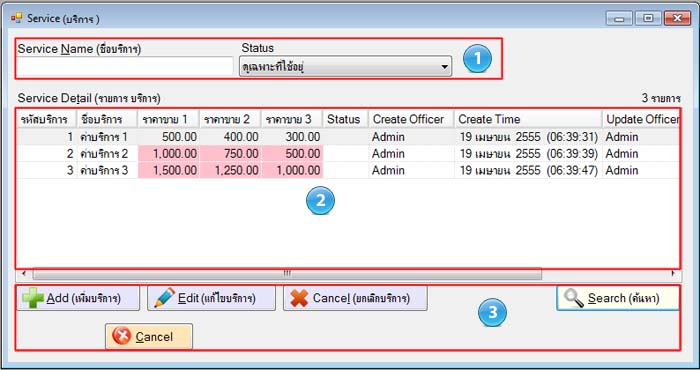Image resolution: width=700 pixels, height=370 pixels.
Task: Sort by ราคาขาย 1 column header
Action: (169, 119)
